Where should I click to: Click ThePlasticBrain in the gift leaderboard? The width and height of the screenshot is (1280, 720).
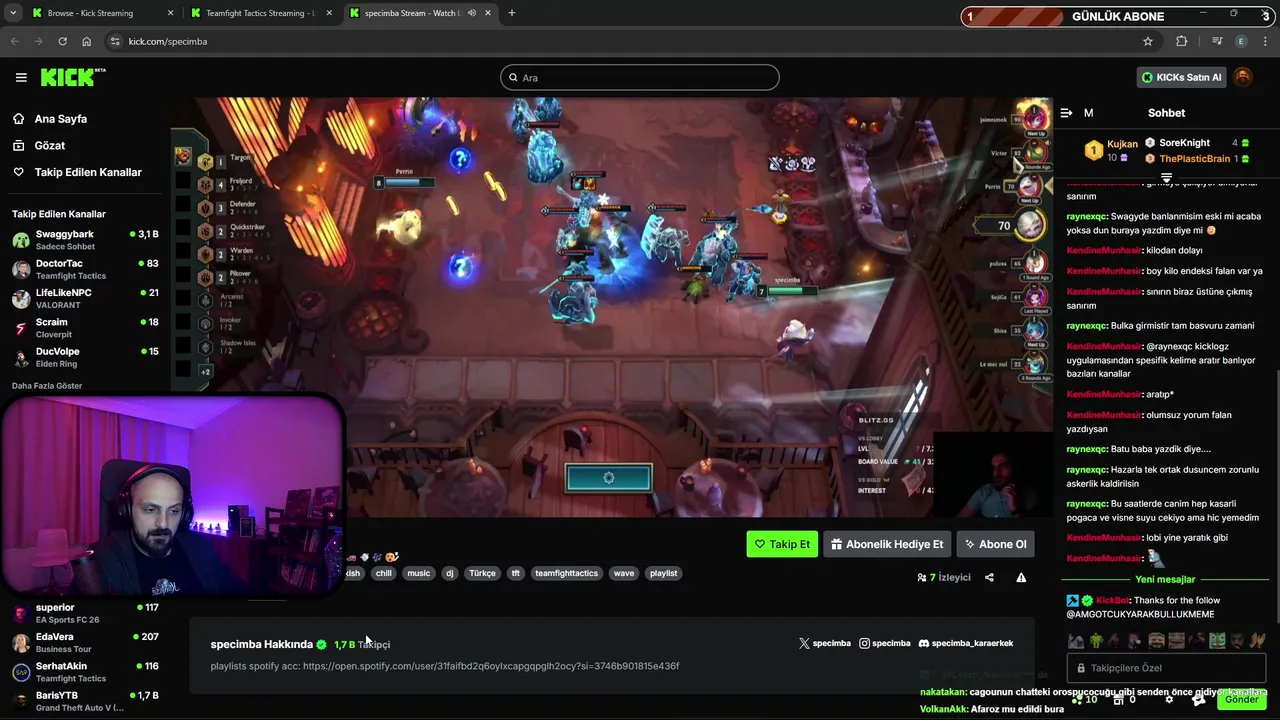[1194, 158]
